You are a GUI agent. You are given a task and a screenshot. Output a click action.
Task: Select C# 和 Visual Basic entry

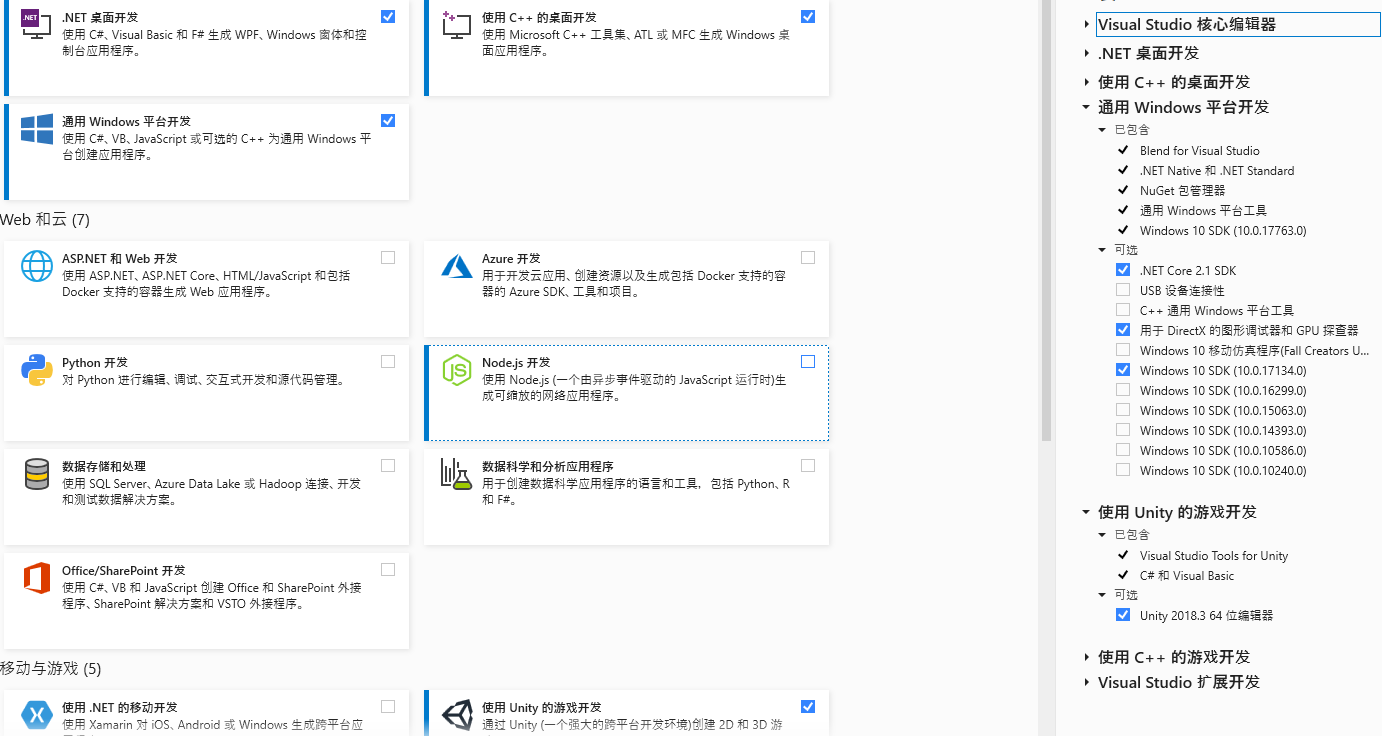click(x=1187, y=575)
